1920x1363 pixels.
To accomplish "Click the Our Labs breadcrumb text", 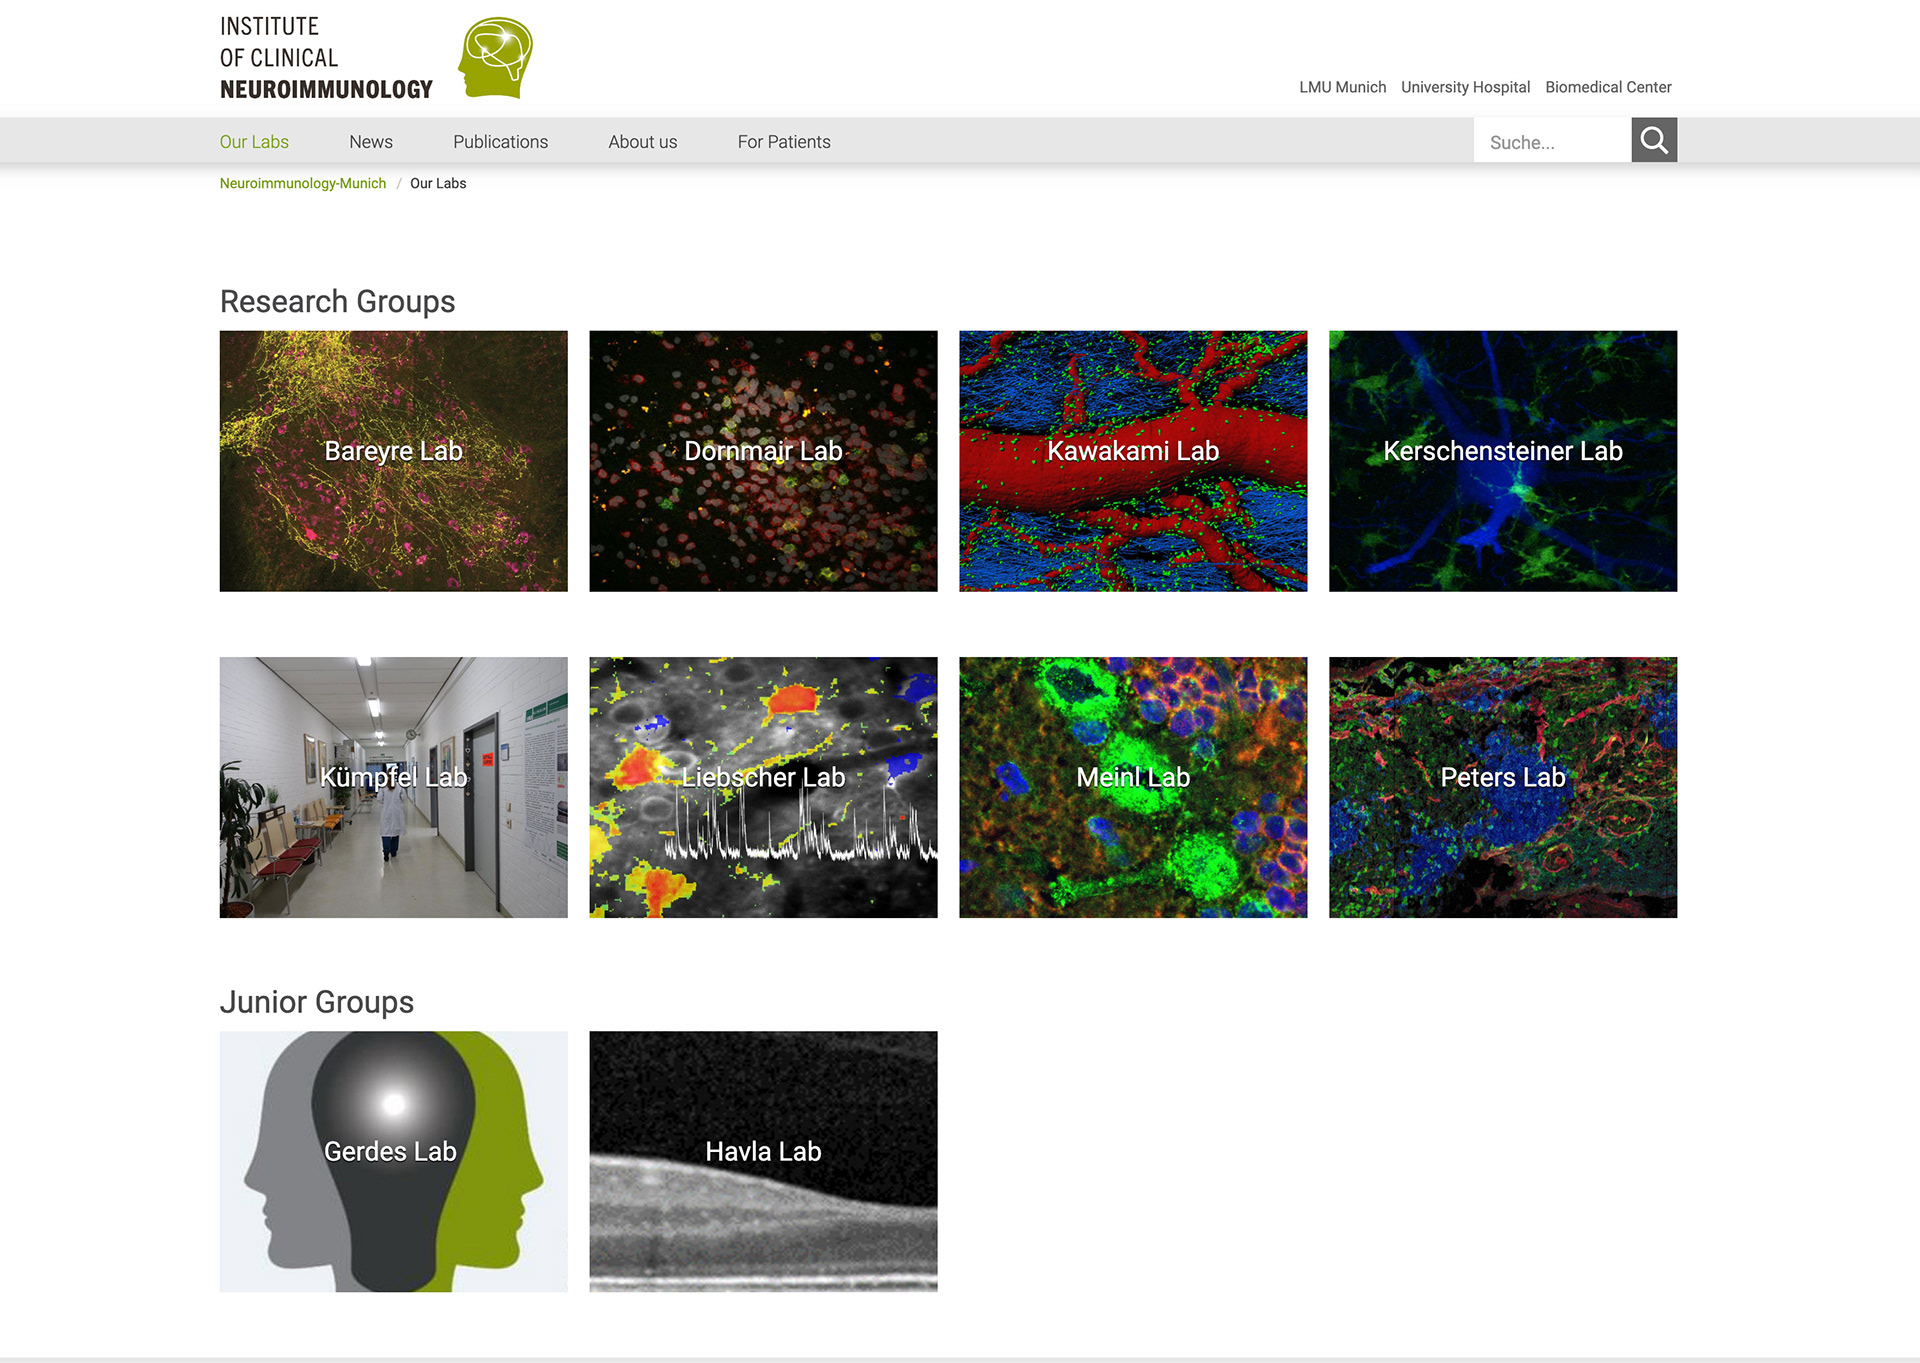I will click(x=438, y=183).
